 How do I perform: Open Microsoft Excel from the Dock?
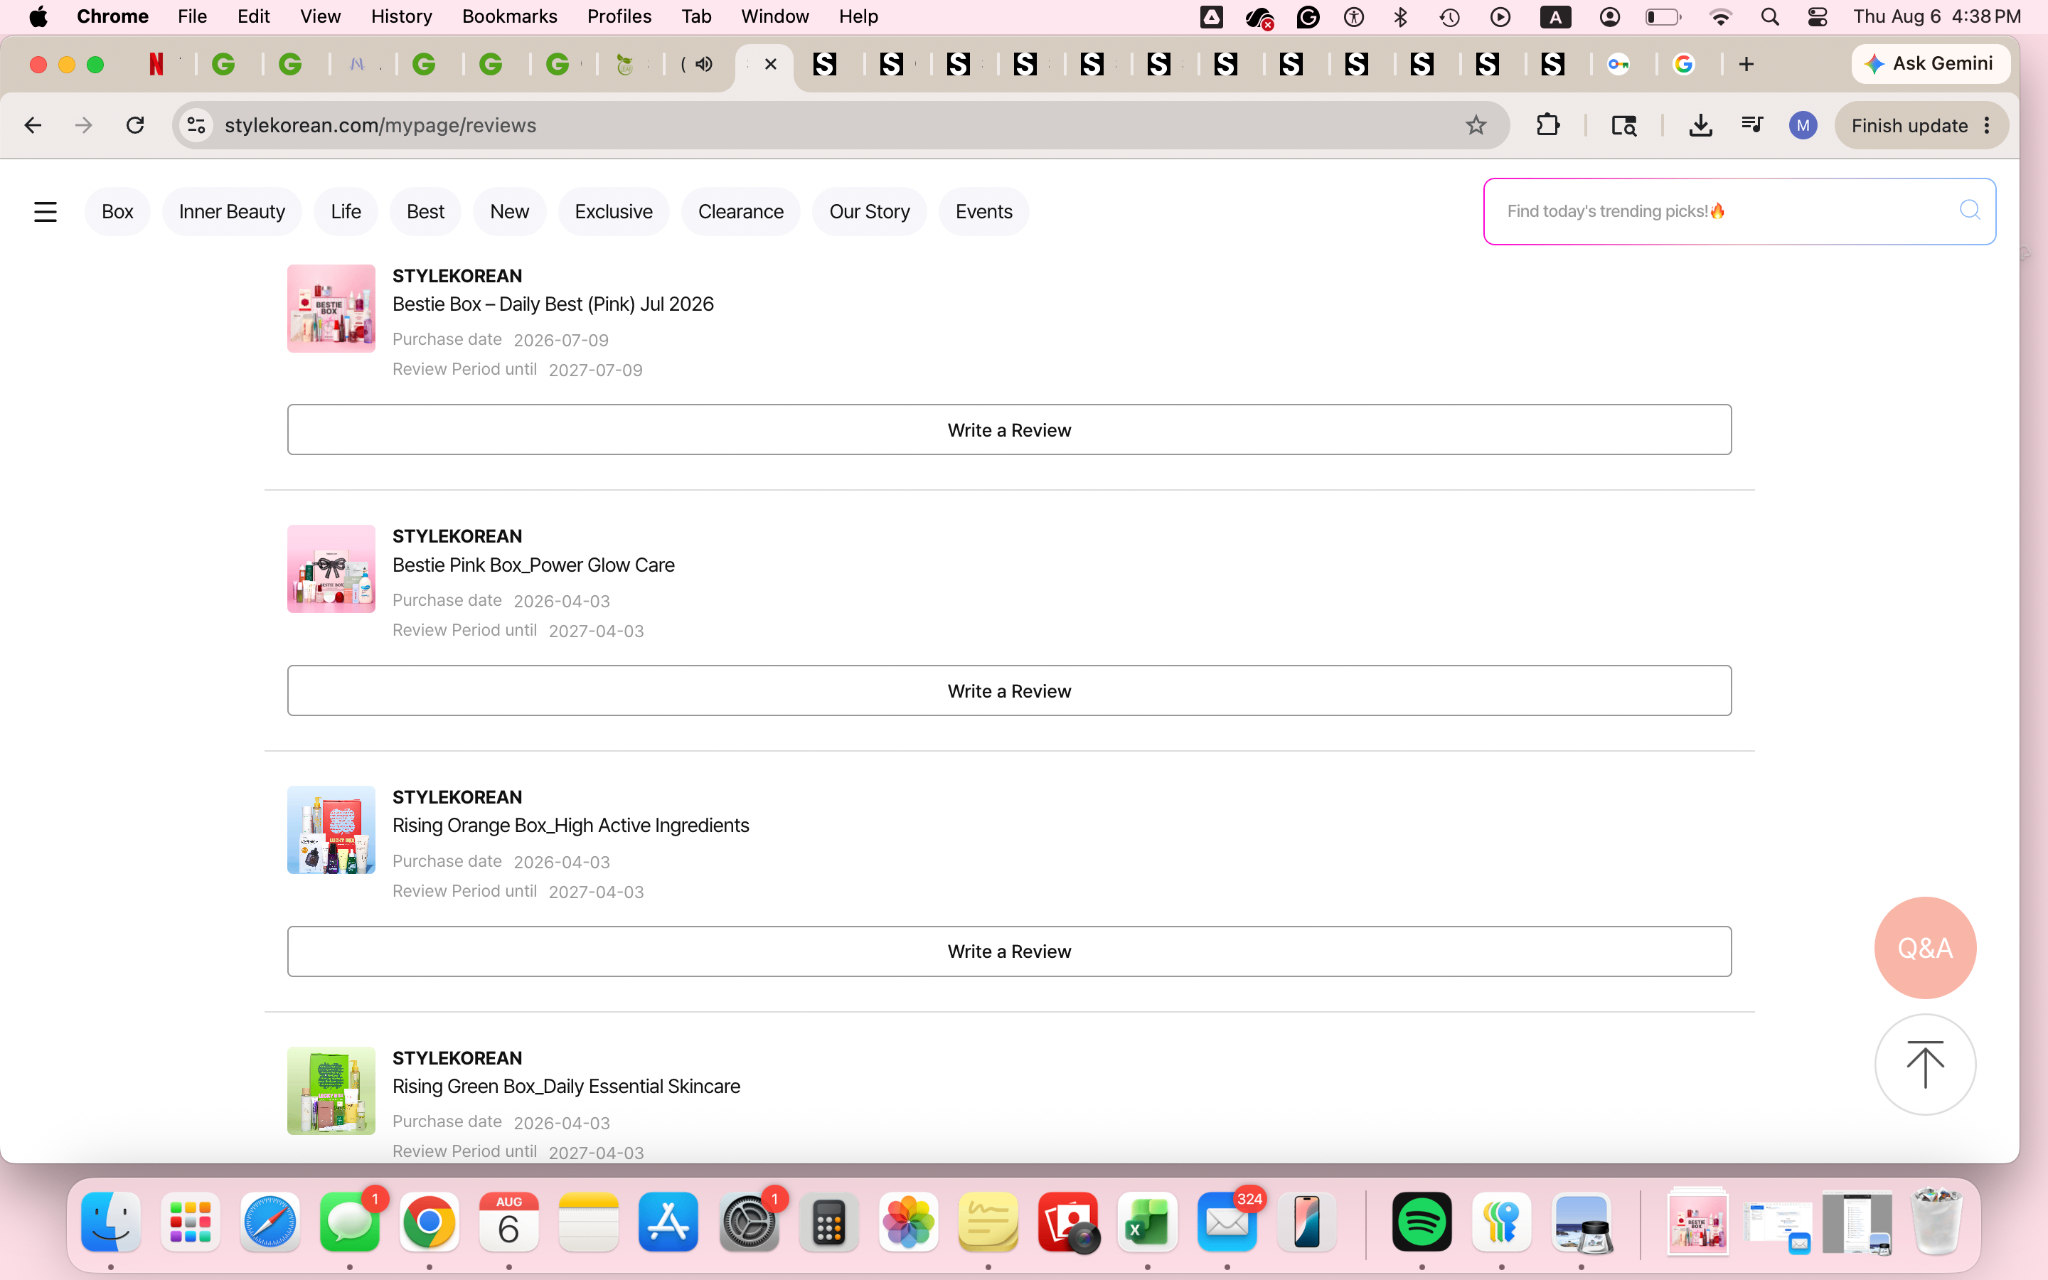(1147, 1222)
